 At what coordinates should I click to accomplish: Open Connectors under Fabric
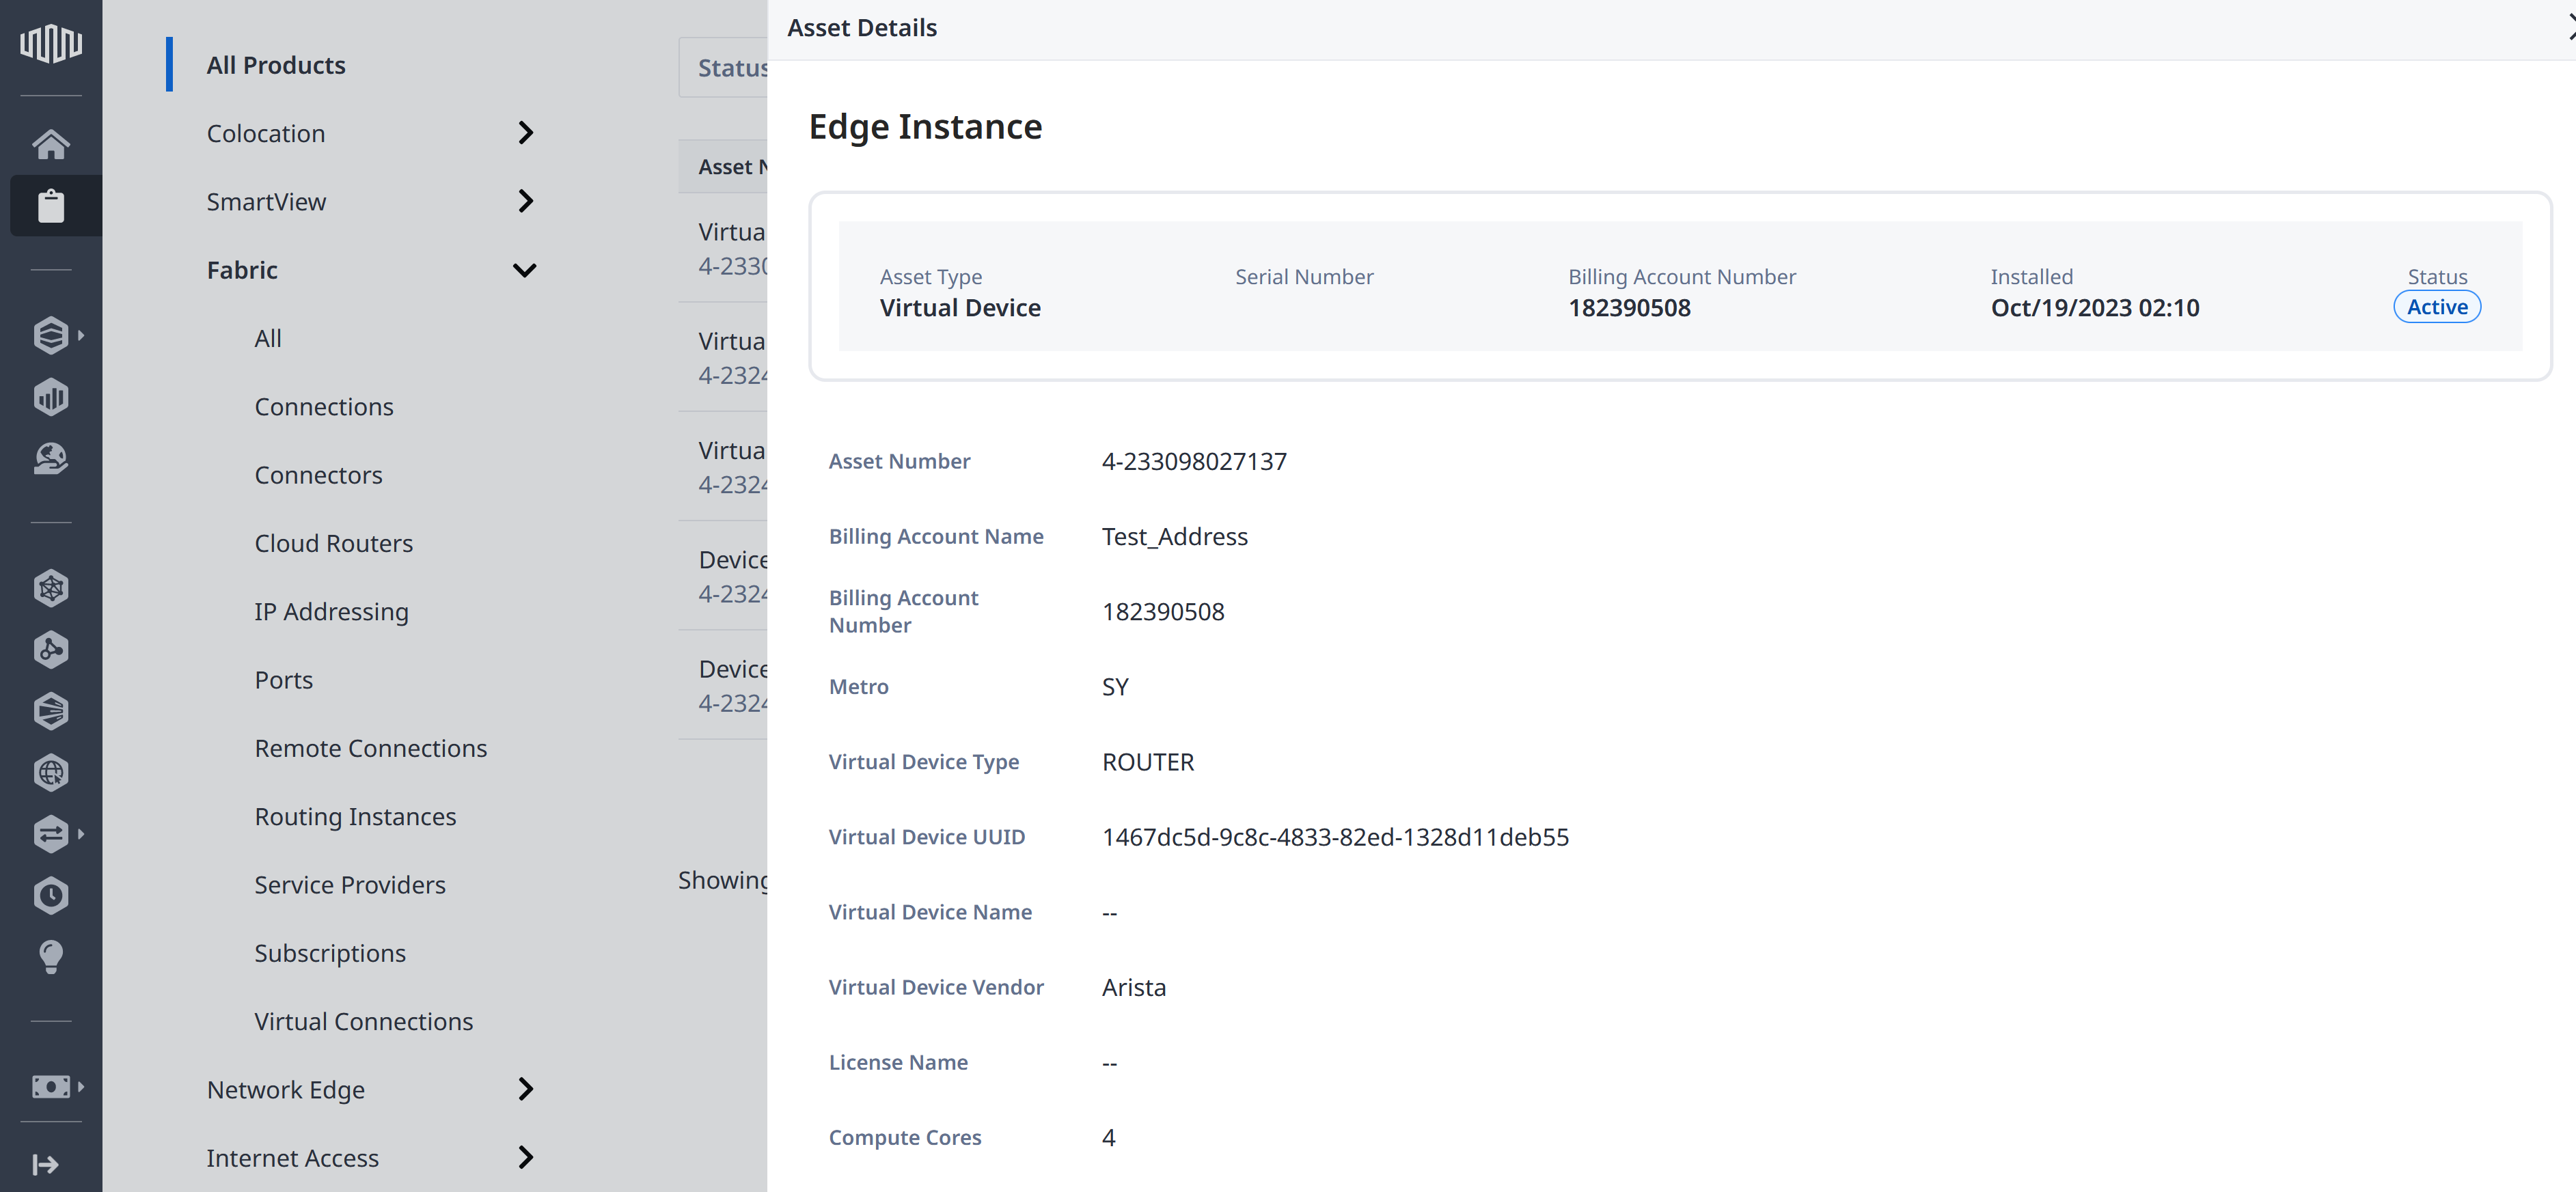coord(318,475)
